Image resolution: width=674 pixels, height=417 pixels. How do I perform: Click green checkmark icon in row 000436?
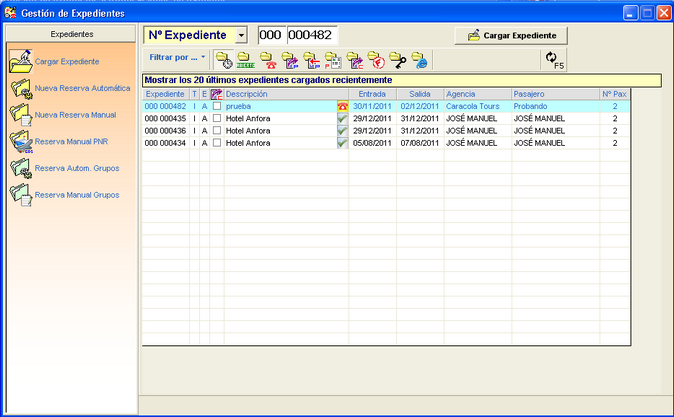pyautogui.click(x=343, y=131)
